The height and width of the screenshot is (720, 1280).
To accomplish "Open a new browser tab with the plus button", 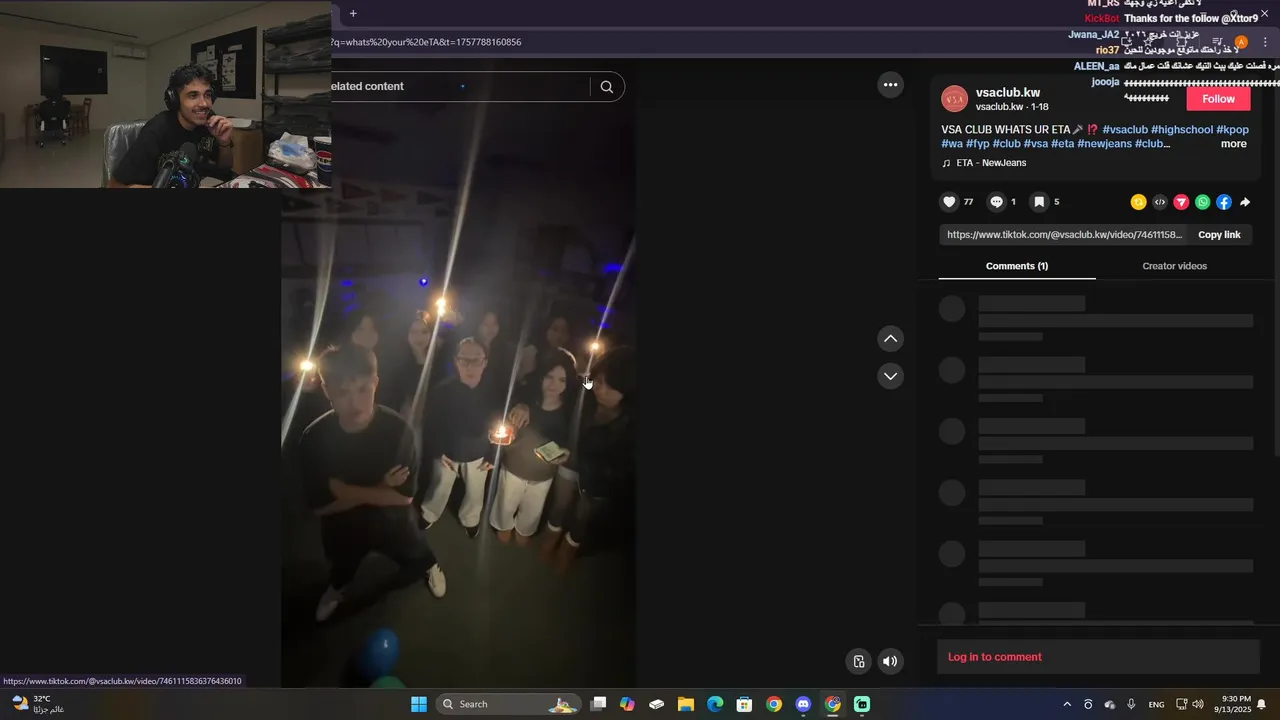I will [x=353, y=13].
